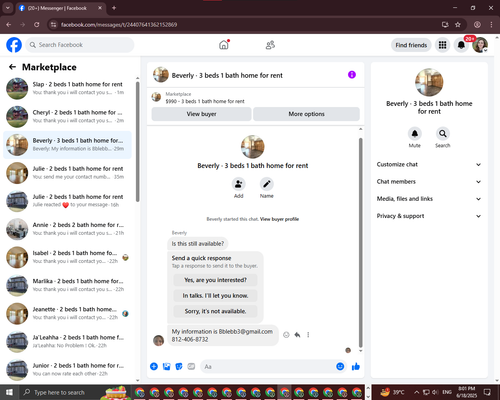Open the clock and date in taskbar

tap(466, 392)
